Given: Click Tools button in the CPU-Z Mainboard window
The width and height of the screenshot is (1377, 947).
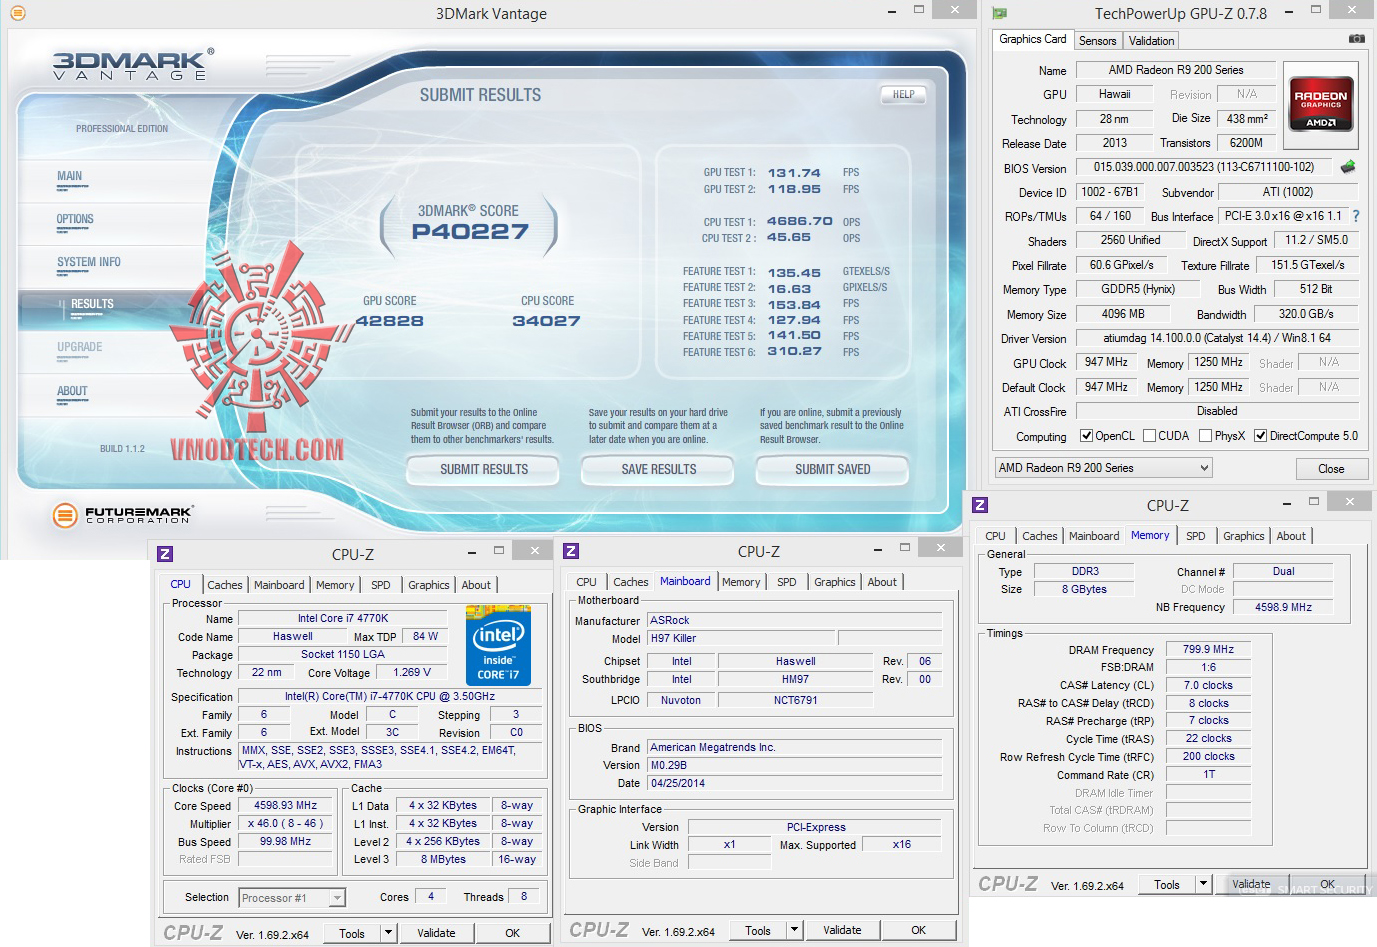Looking at the screenshot, I should click(x=758, y=930).
